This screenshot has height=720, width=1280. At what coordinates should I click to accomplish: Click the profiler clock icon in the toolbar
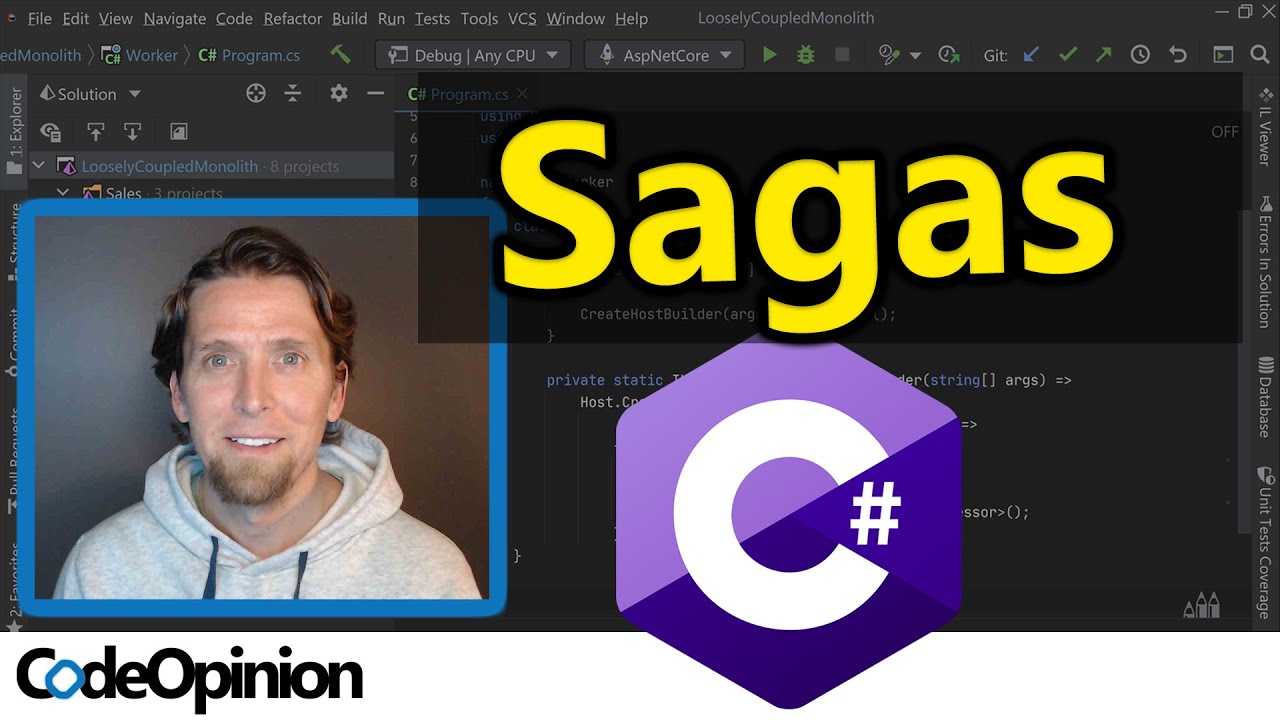[889, 55]
